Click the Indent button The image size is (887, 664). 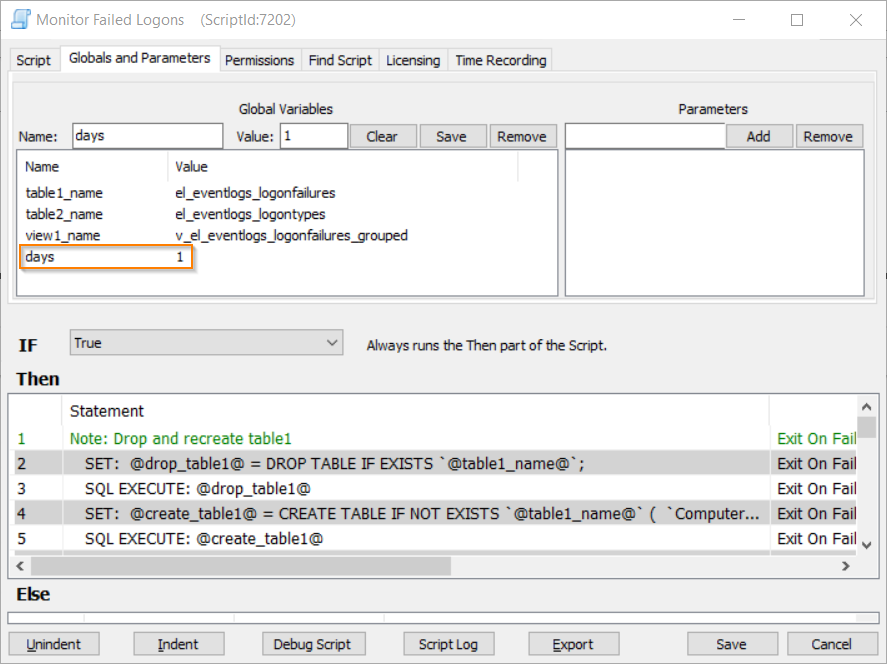tap(178, 644)
